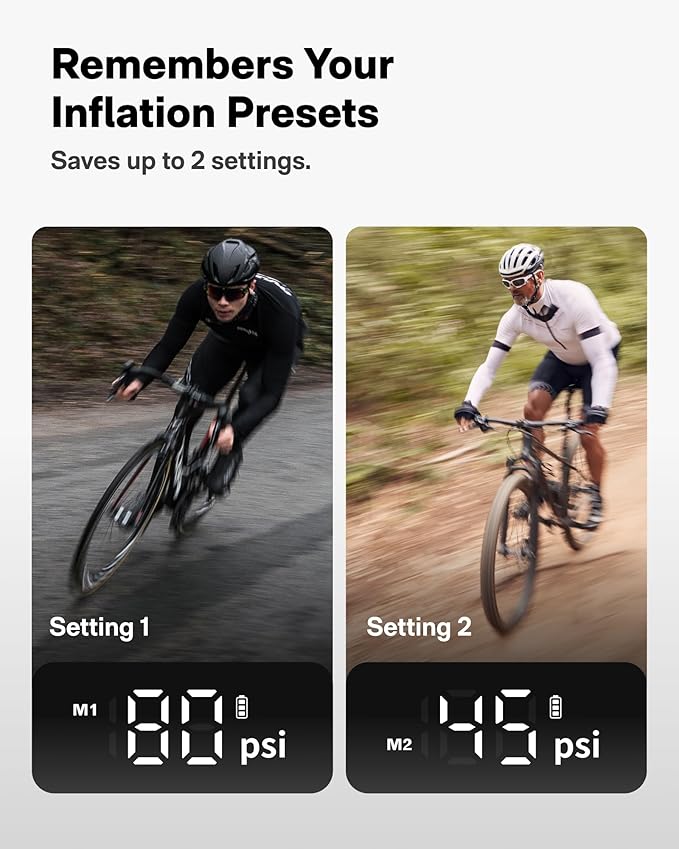Click the road cyclist's black helmet
Screen dimensions: 679x849
pos(230,262)
